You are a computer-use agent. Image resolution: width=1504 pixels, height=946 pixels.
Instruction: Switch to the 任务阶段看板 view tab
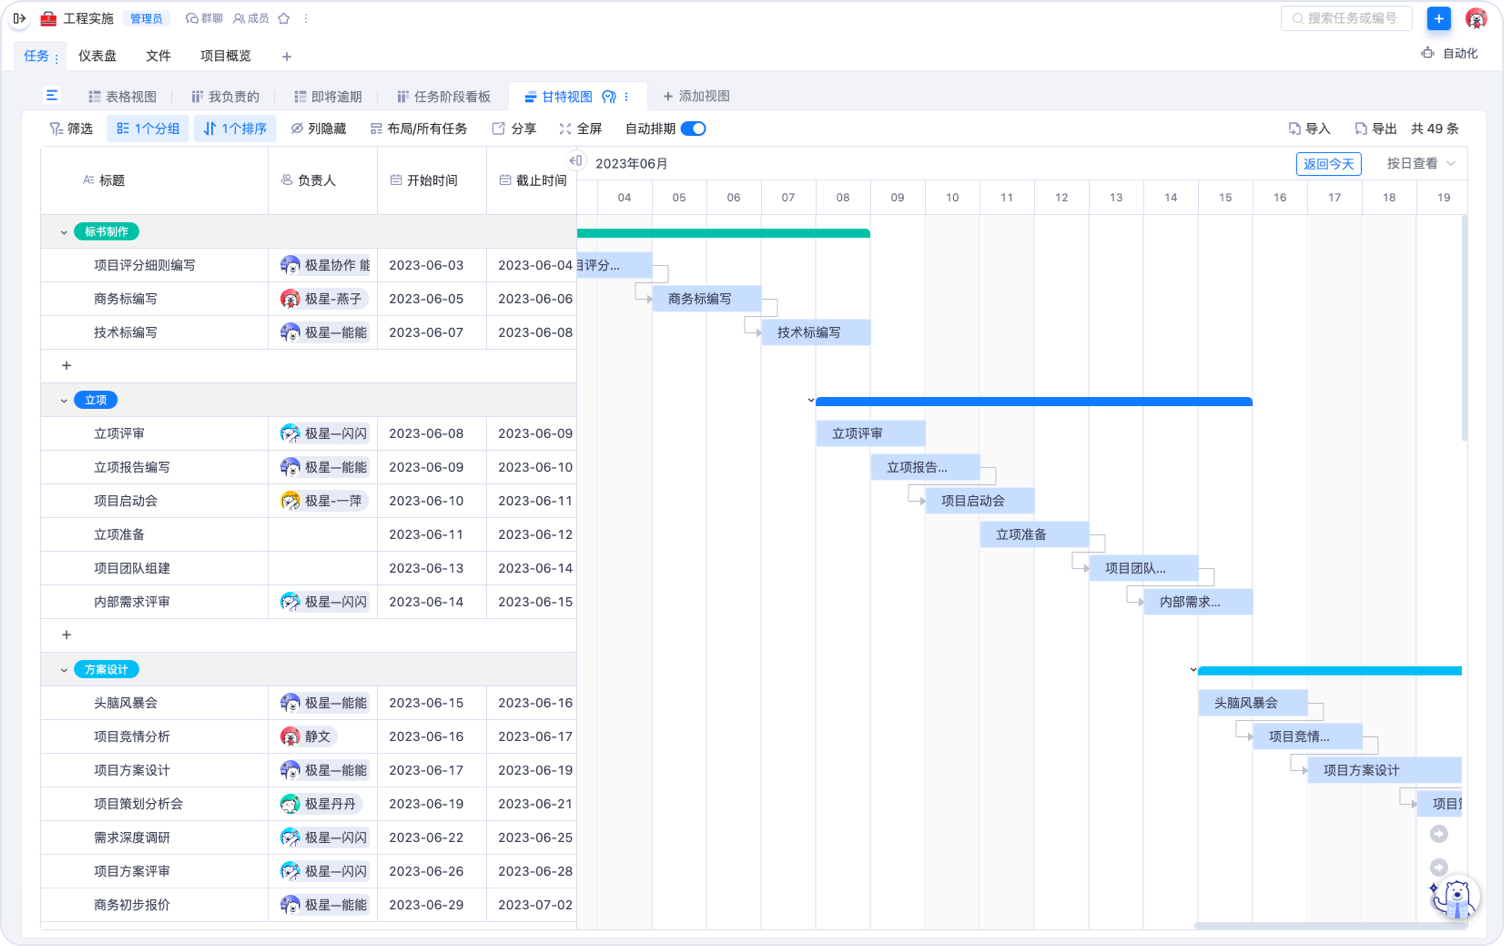point(444,97)
